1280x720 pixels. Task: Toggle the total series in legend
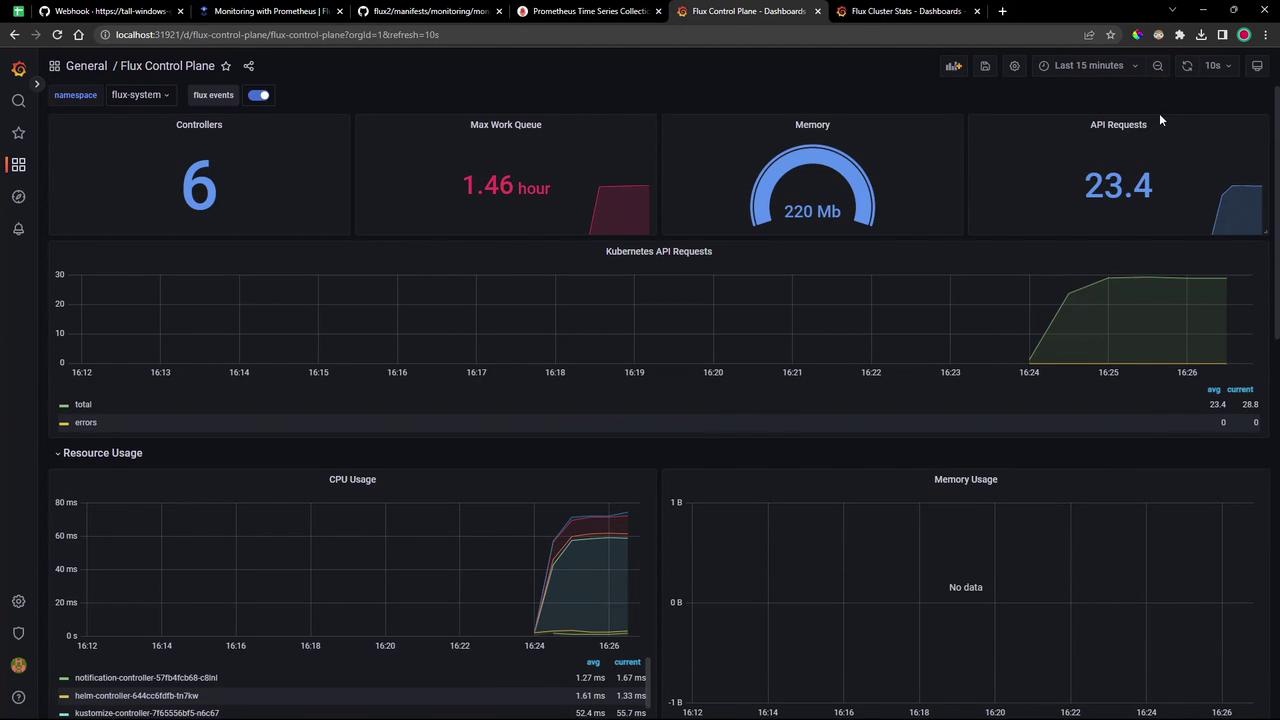(83, 405)
